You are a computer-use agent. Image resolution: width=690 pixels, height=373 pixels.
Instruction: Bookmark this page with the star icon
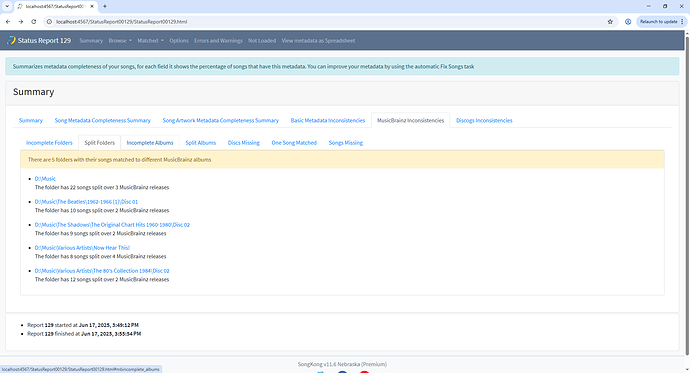[610, 22]
